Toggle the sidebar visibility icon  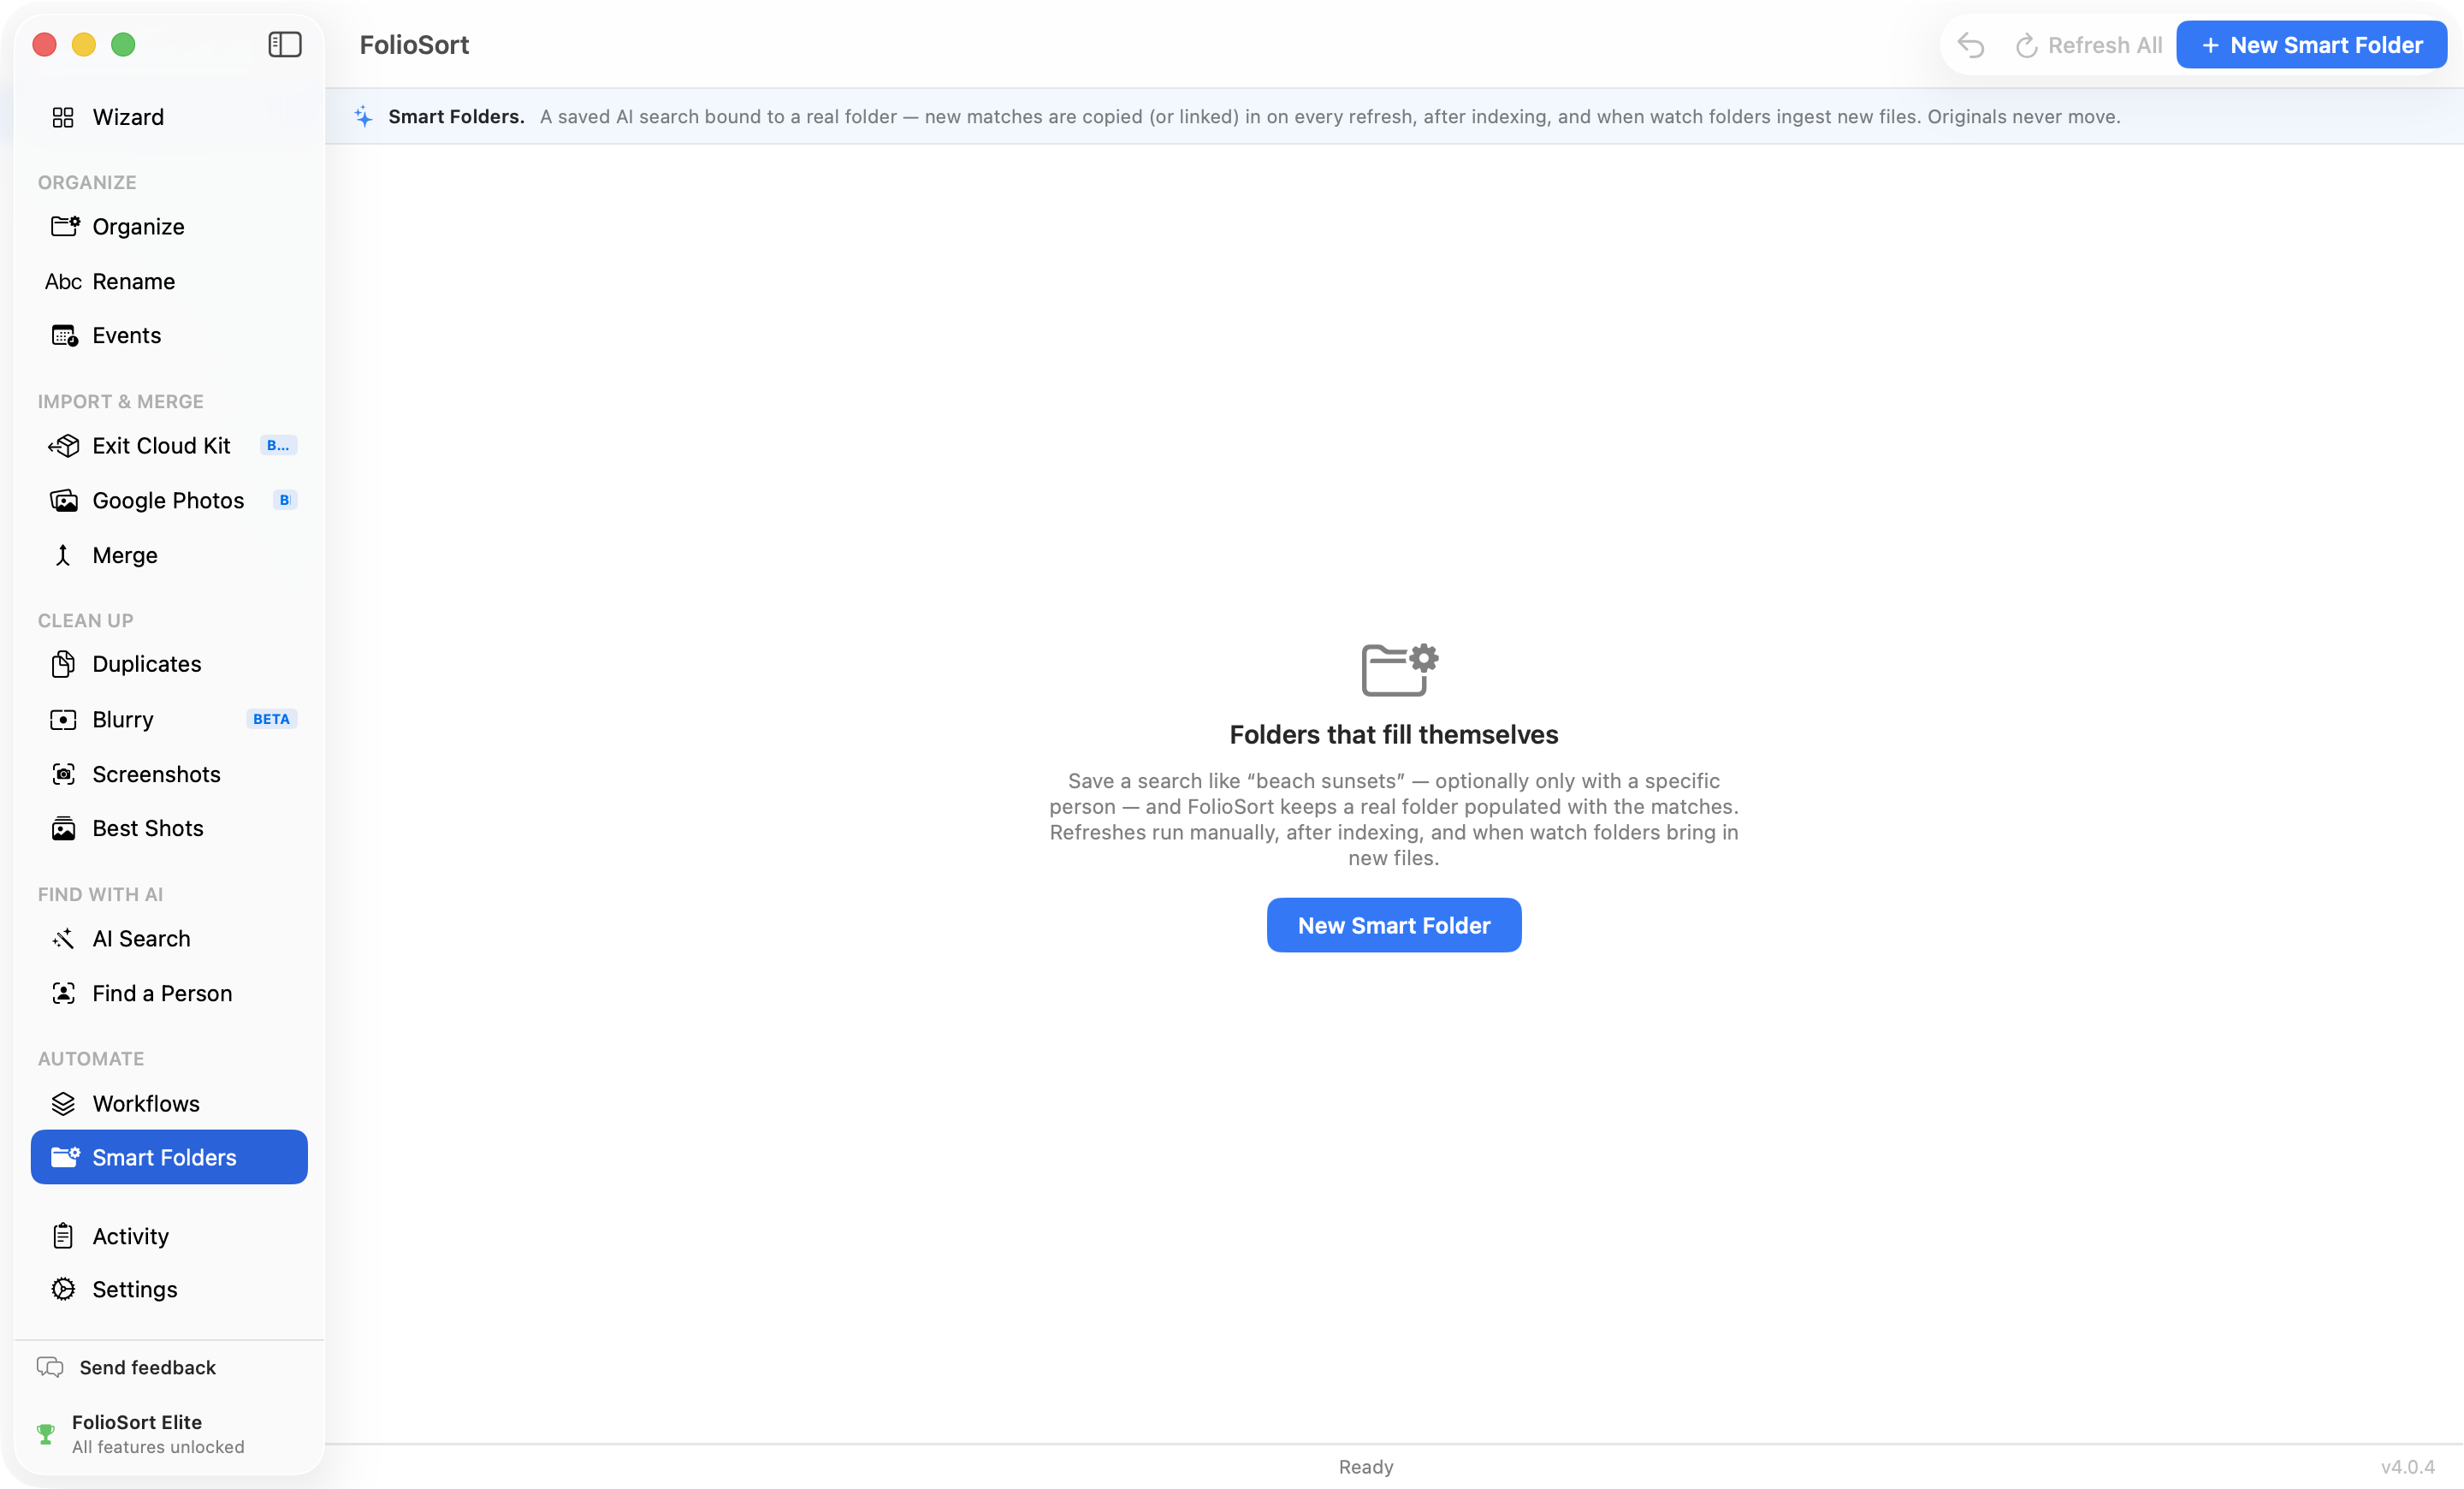[x=285, y=44]
